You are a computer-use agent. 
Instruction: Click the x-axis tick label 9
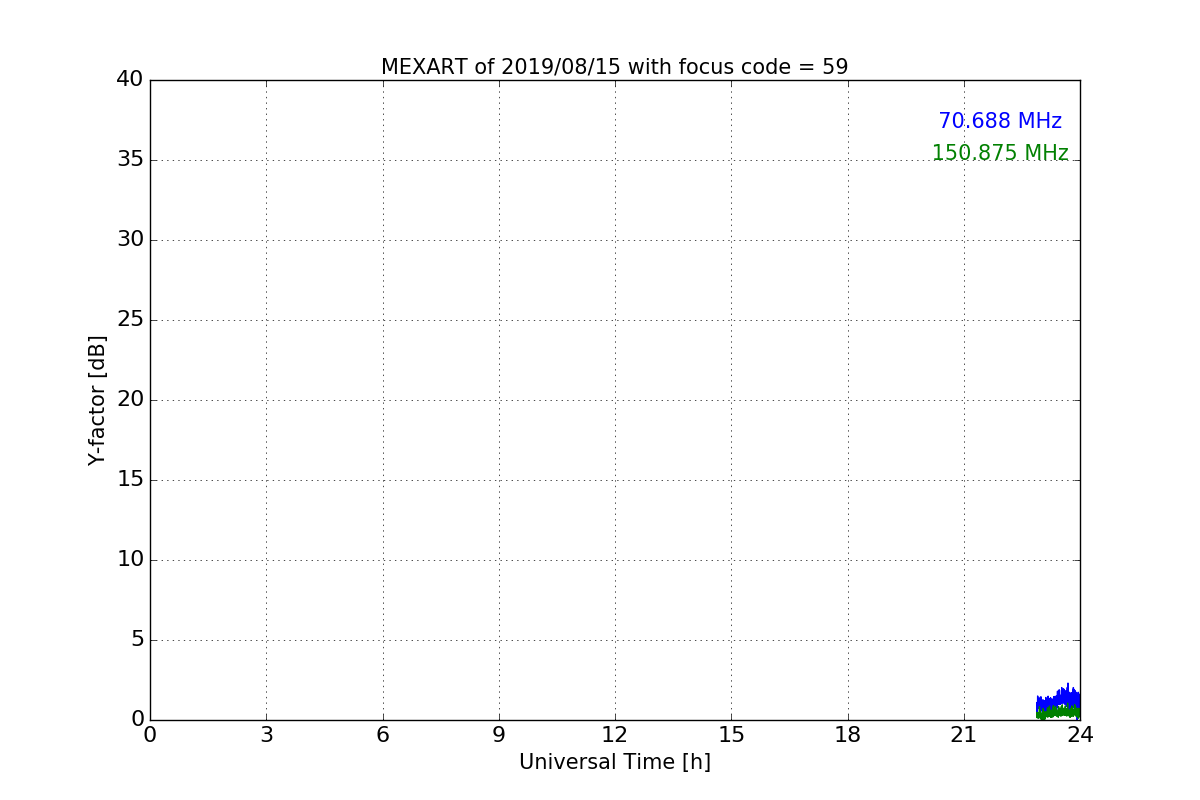coord(499,735)
